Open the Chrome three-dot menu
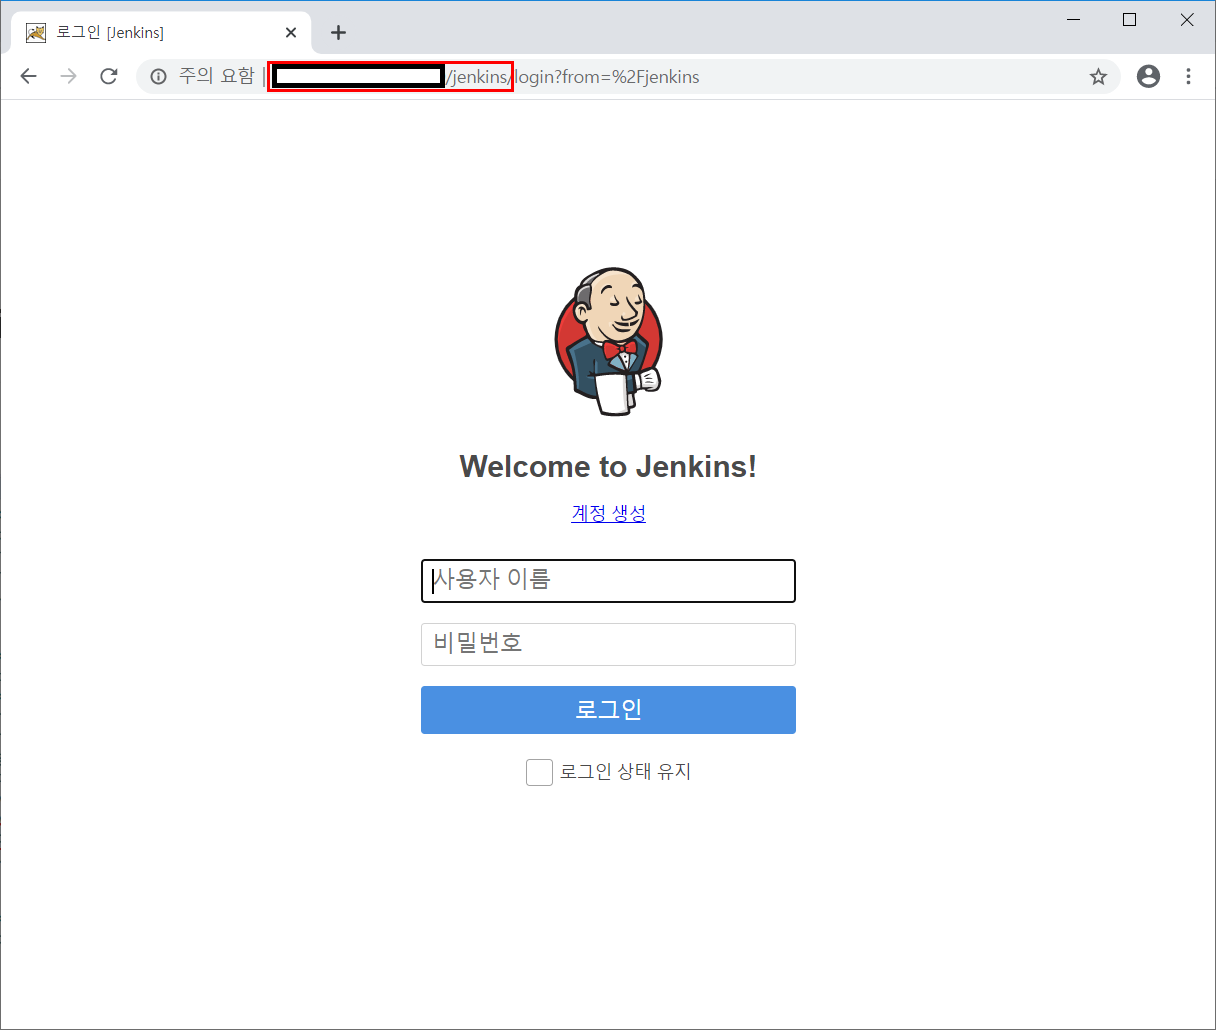1216x1030 pixels. (1188, 76)
